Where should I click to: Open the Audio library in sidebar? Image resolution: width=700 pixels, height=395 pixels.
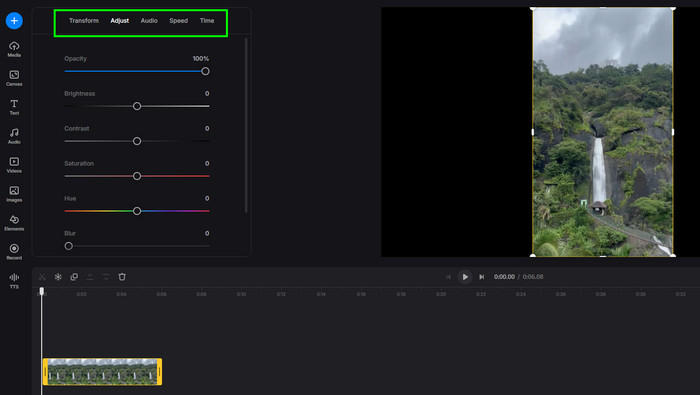14,136
